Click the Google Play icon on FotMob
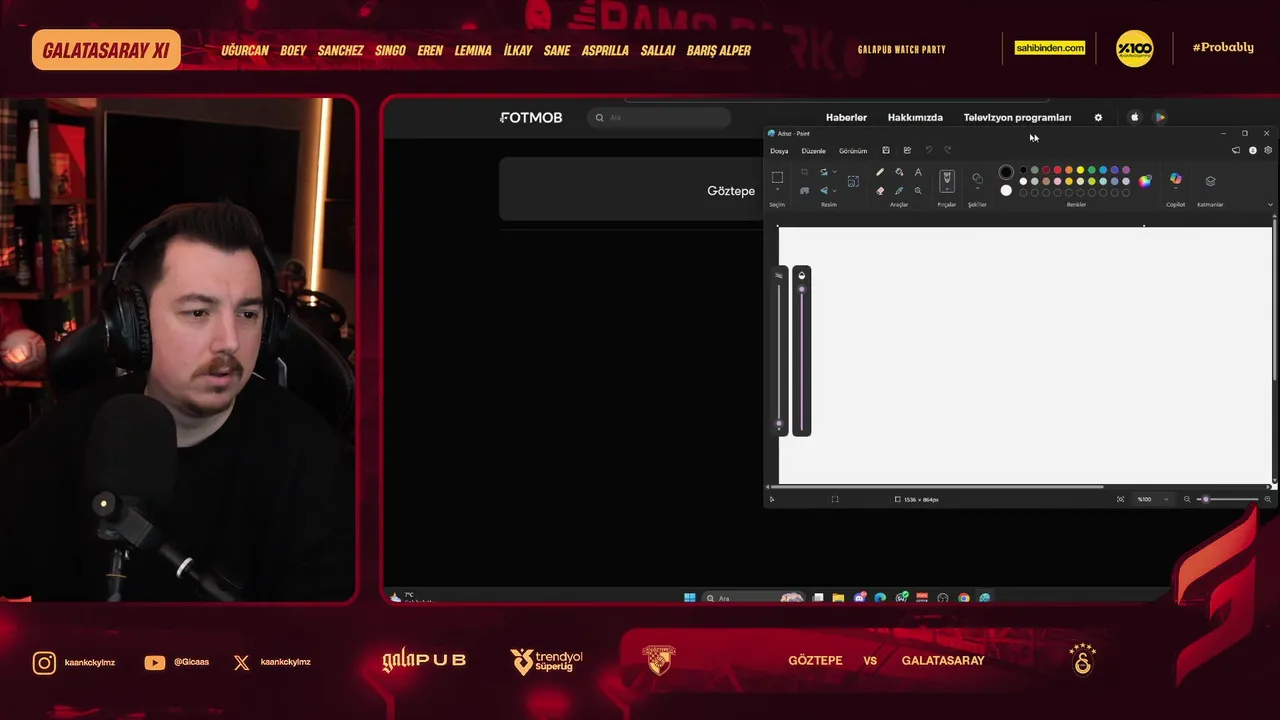 (1159, 117)
